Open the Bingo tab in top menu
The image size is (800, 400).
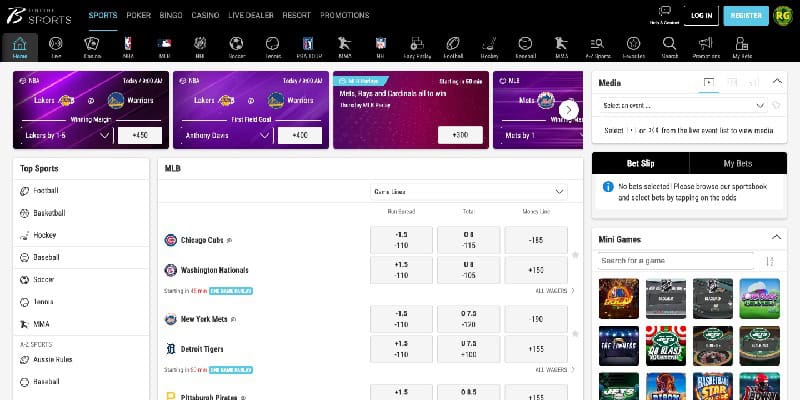pyautogui.click(x=170, y=15)
